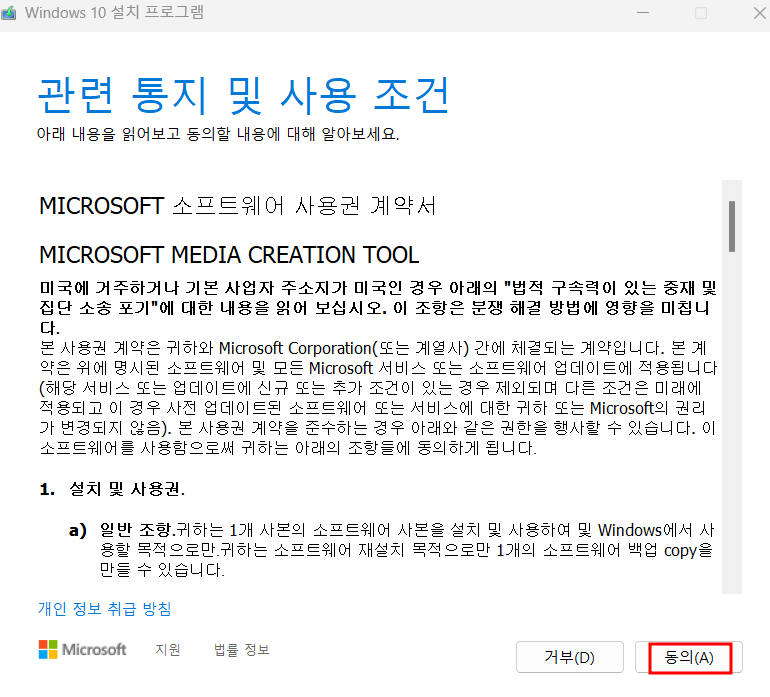Click the MICROSOFT 소프트웨어 사용권 계약서 heading

pyautogui.click(x=238, y=206)
